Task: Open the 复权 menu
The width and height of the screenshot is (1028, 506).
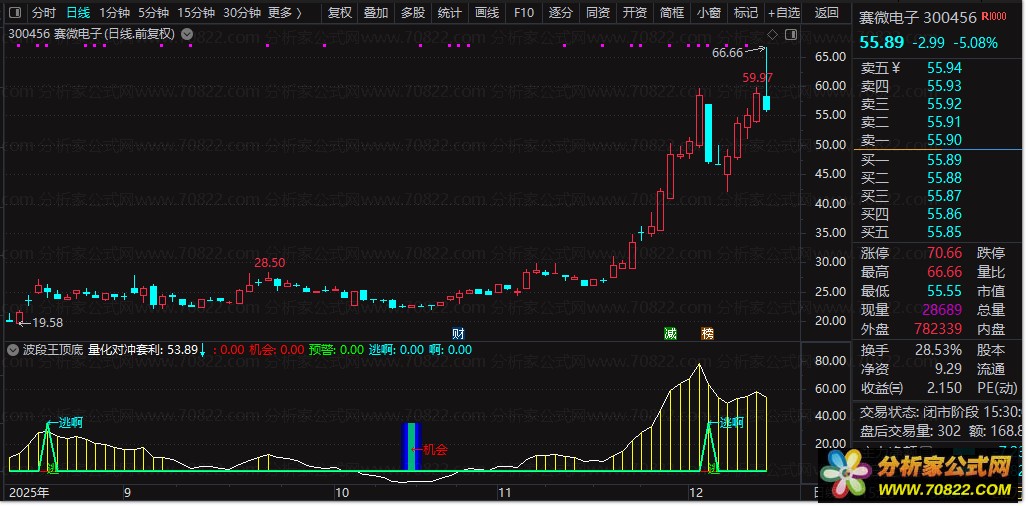Action: [340, 12]
